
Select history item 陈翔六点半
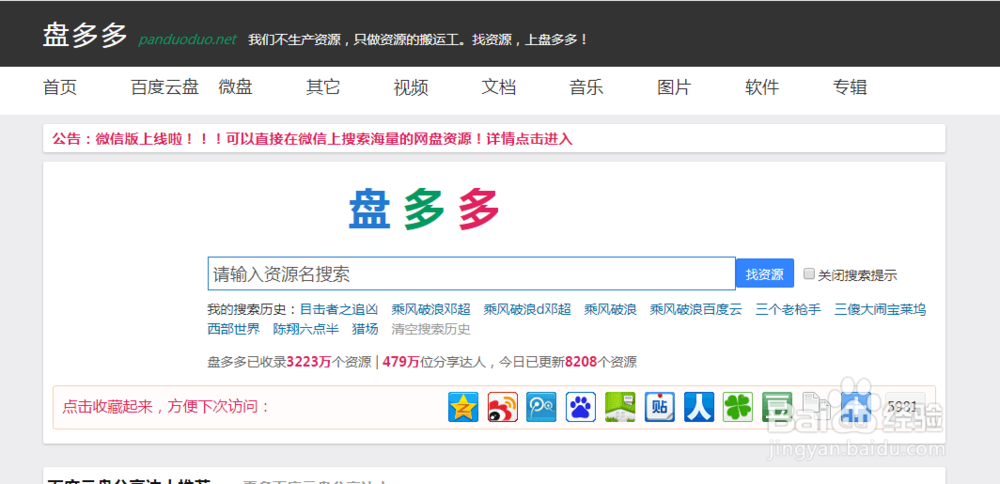point(306,329)
